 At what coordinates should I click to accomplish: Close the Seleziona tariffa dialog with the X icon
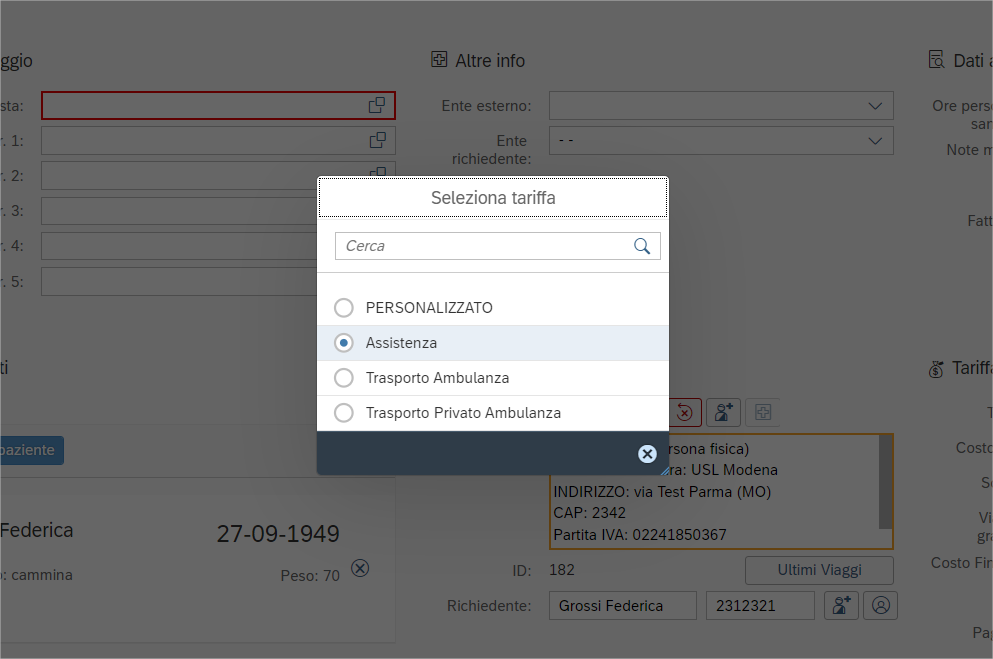647,454
